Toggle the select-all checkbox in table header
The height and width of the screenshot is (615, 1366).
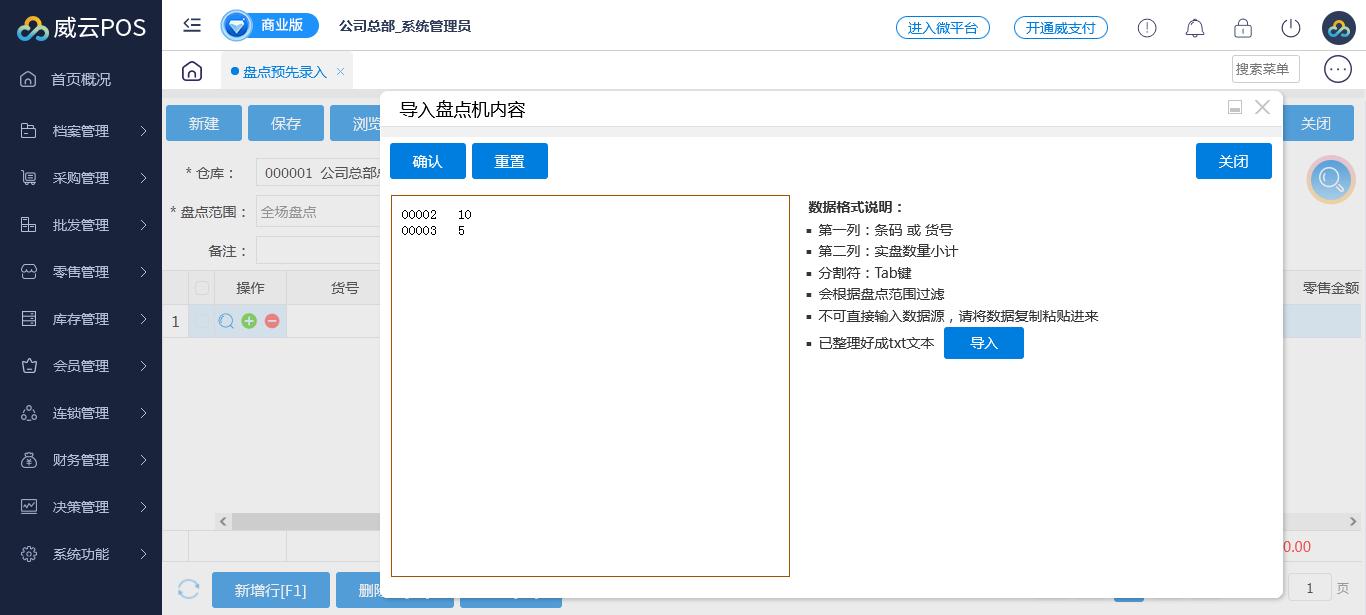point(202,288)
